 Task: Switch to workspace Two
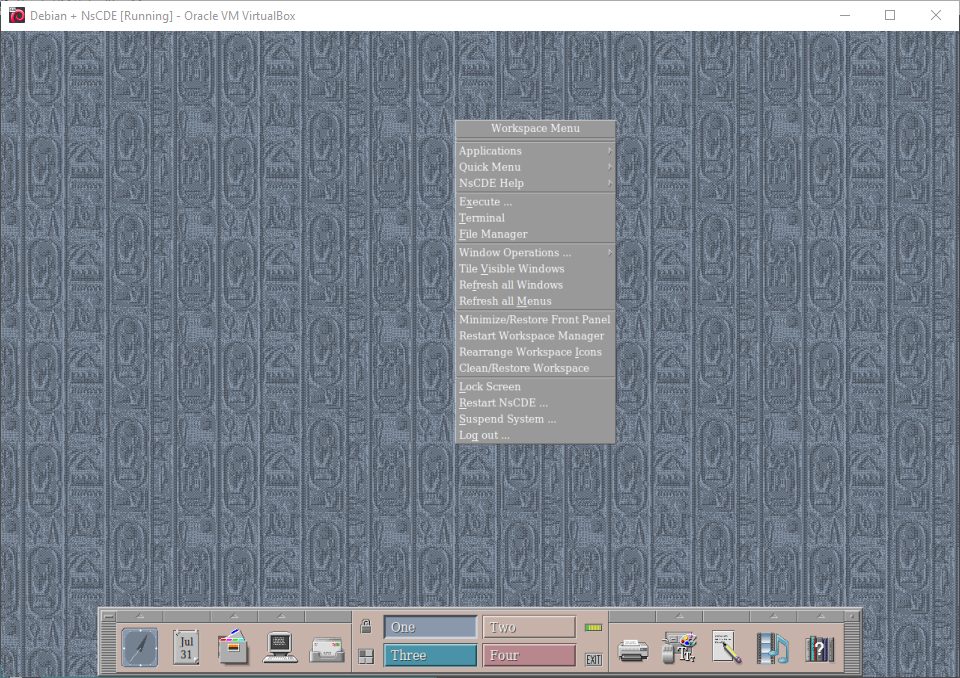click(529, 627)
